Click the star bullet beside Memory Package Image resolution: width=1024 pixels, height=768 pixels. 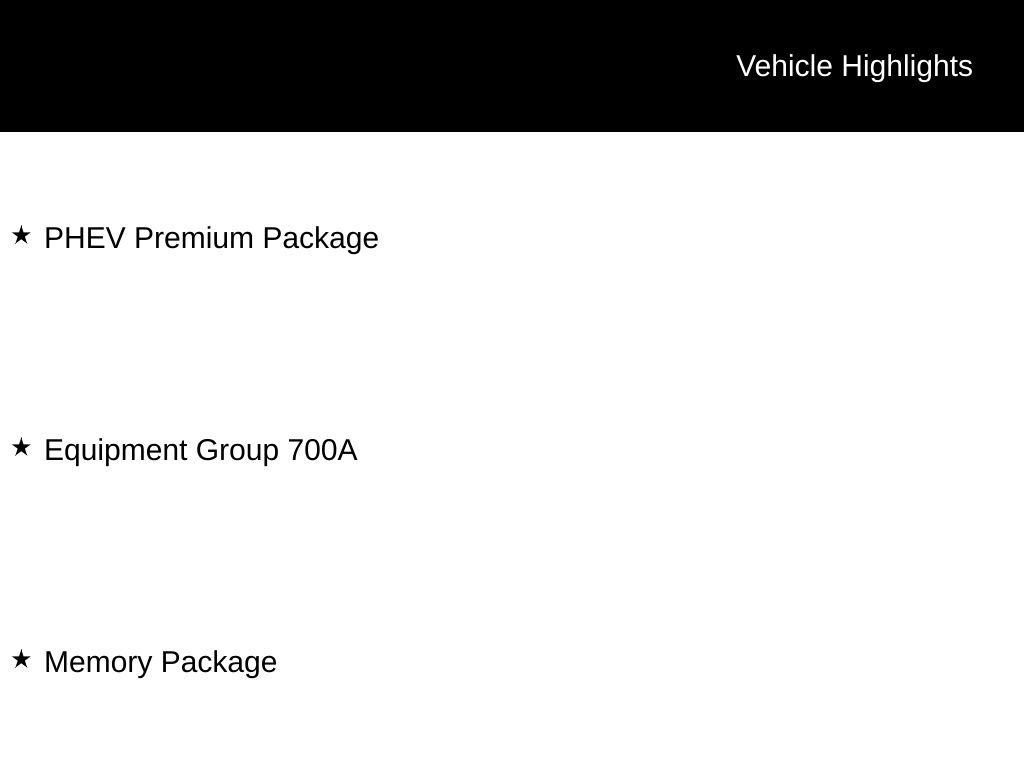pyautogui.click(x=21, y=660)
